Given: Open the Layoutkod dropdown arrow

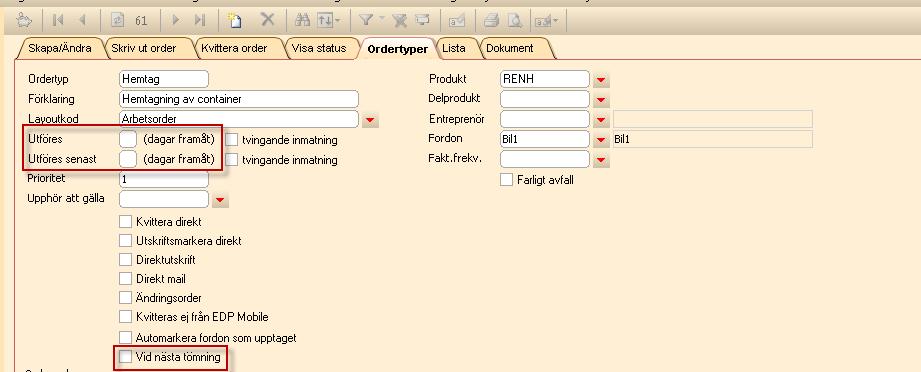Looking at the screenshot, I should [369, 120].
